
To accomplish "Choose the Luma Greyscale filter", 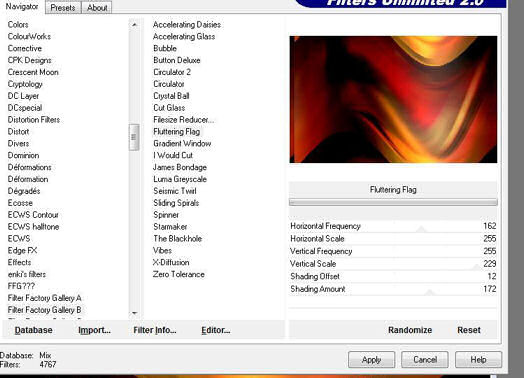I will coord(180,179).
